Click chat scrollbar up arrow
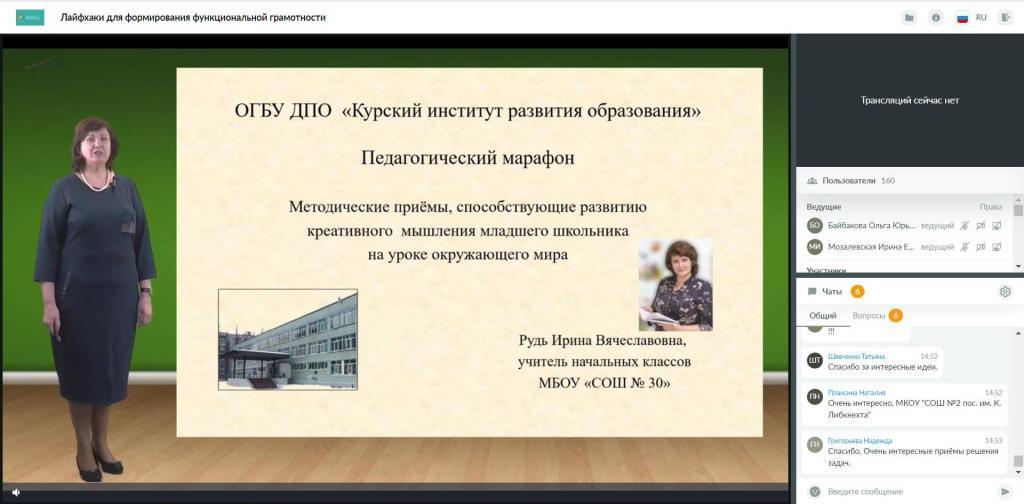The width and height of the screenshot is (1024, 504). (x=1018, y=332)
